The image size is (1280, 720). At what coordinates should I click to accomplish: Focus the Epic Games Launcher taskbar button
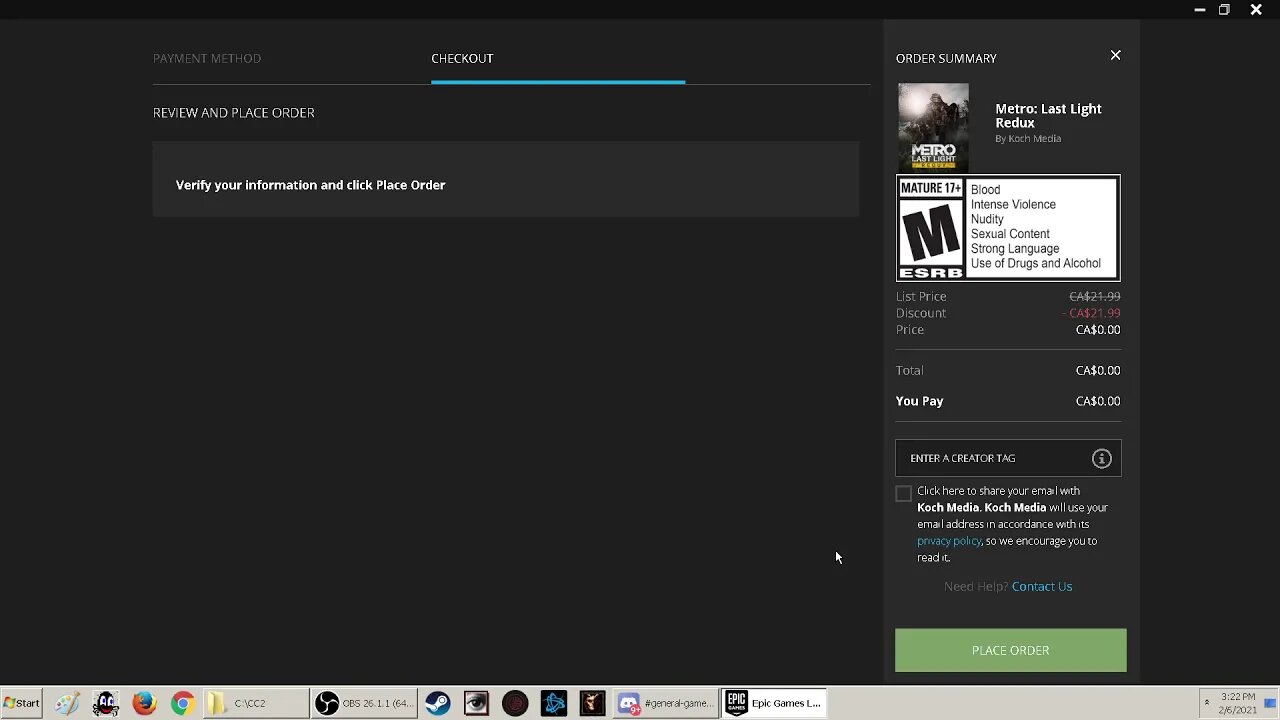(x=775, y=703)
